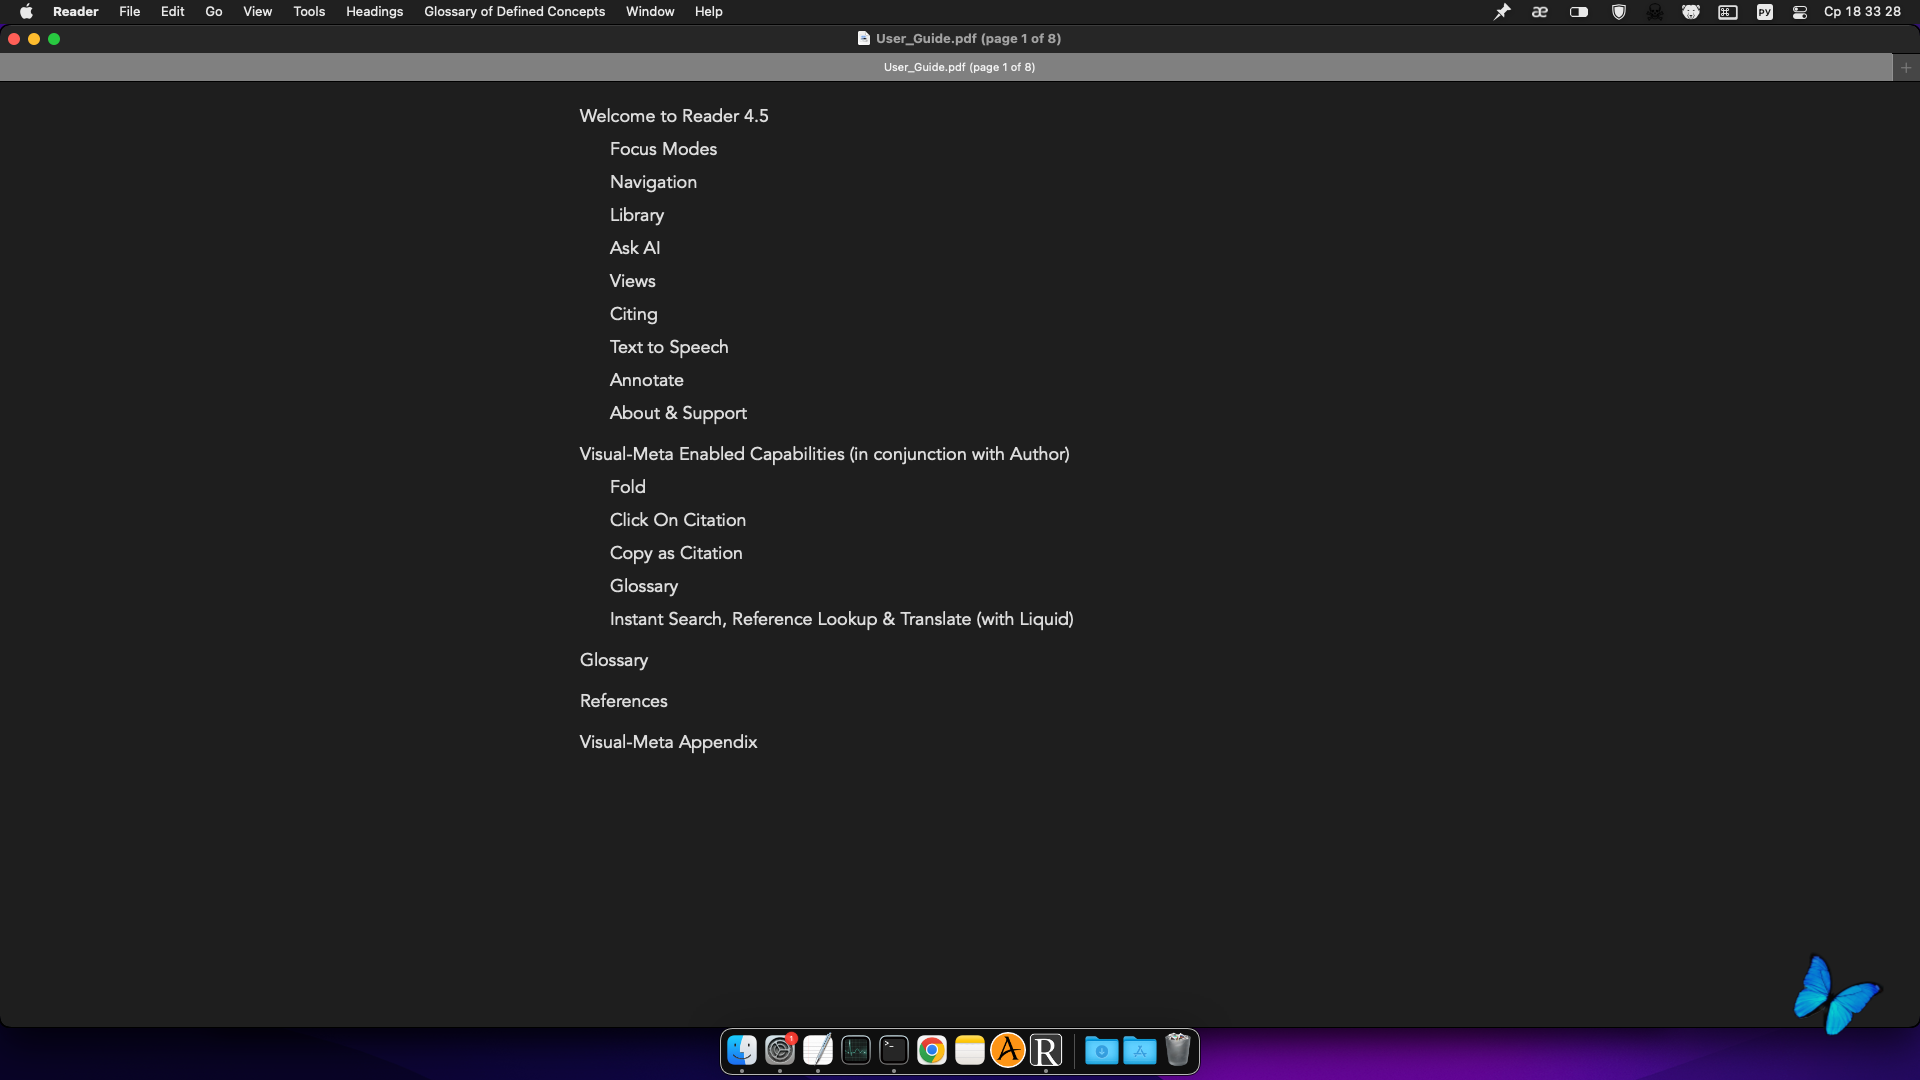Image resolution: width=1920 pixels, height=1080 pixels.
Task: Go to Instant Search, Reference Lookup & Translate
Action: [x=842, y=619]
